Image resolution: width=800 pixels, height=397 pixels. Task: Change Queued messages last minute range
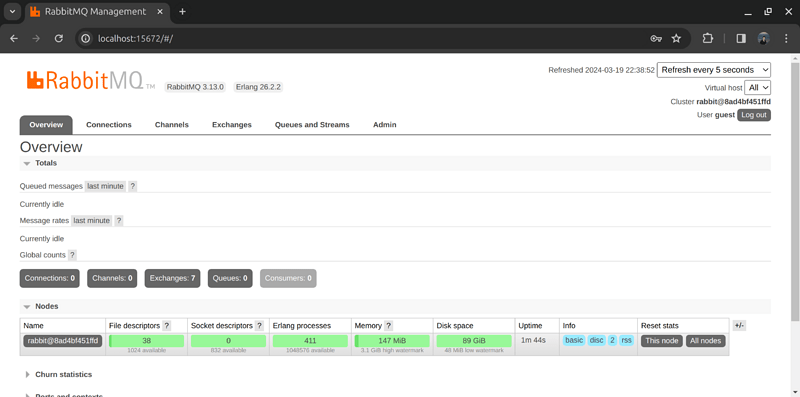(105, 186)
